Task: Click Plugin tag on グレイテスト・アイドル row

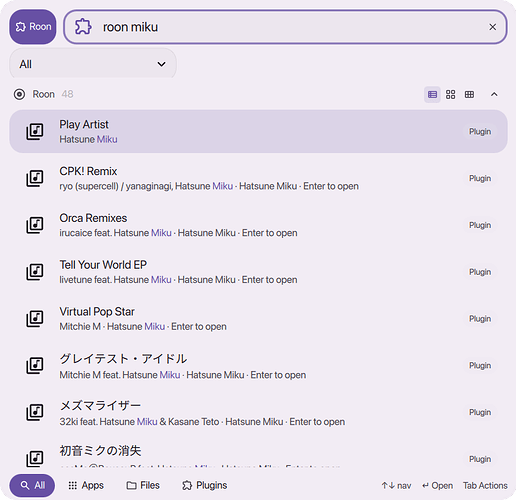Action: point(480,366)
